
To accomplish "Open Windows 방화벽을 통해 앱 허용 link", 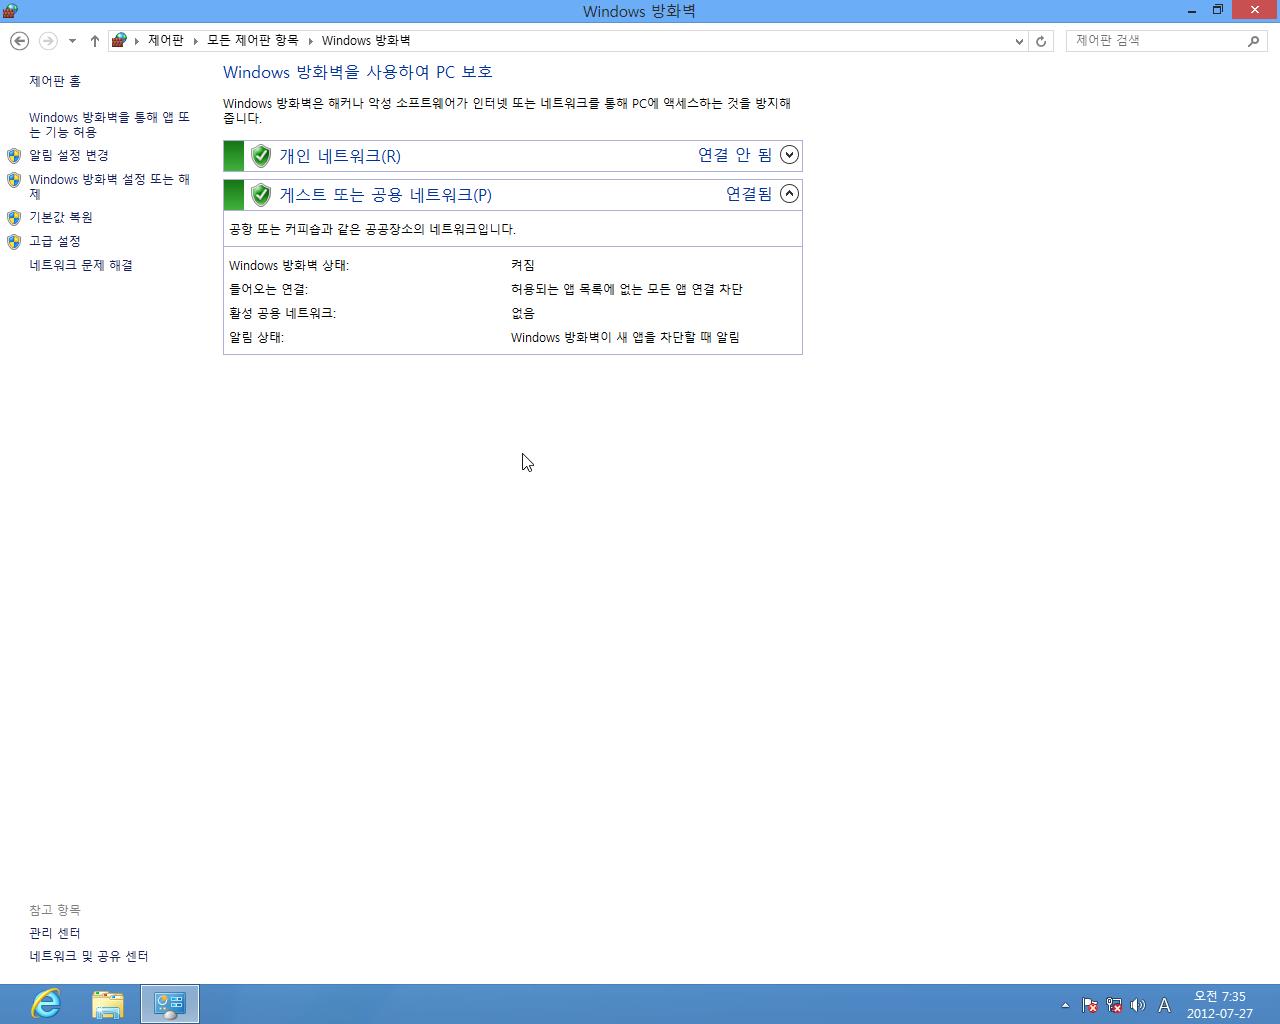I will tap(109, 124).
